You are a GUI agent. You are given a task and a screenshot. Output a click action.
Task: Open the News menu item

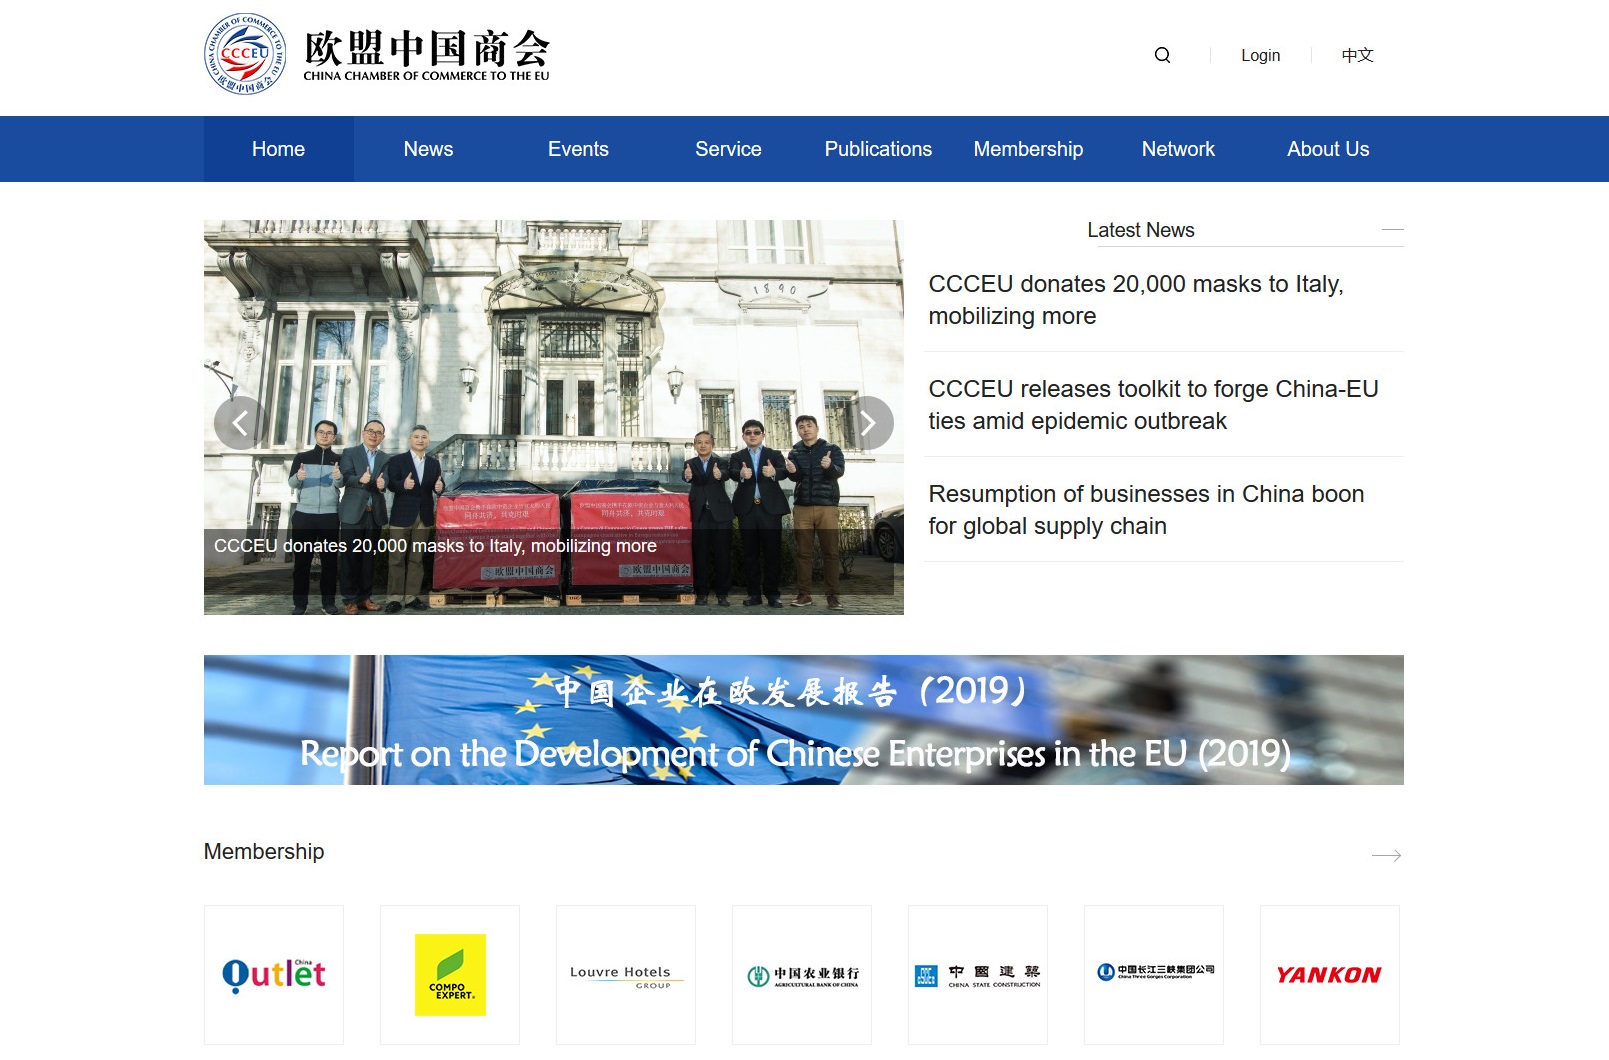428,149
